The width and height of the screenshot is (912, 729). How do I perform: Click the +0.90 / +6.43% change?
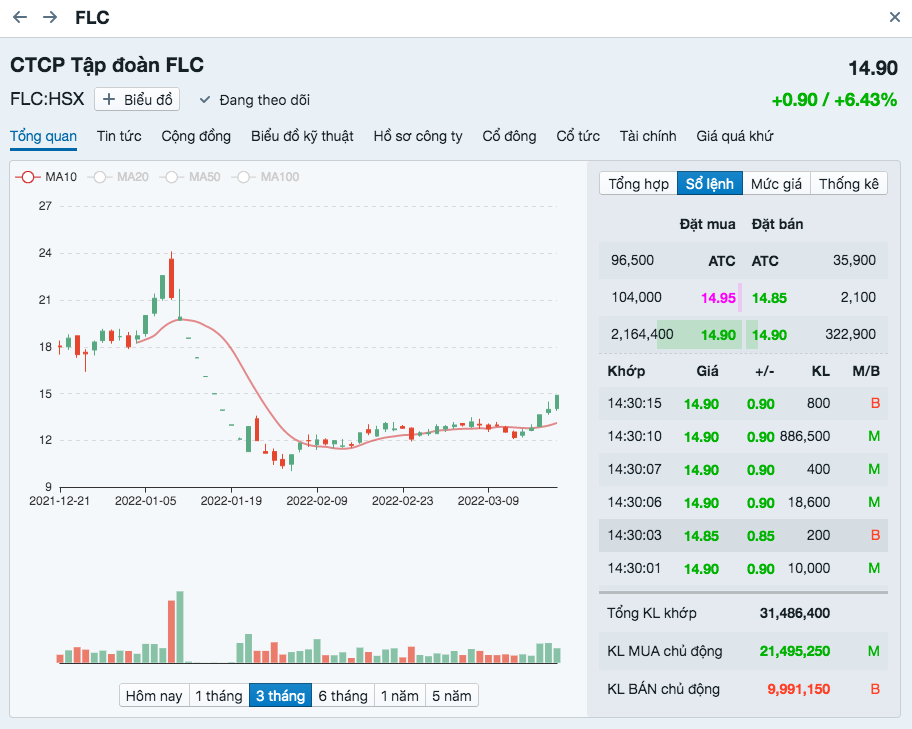834,100
